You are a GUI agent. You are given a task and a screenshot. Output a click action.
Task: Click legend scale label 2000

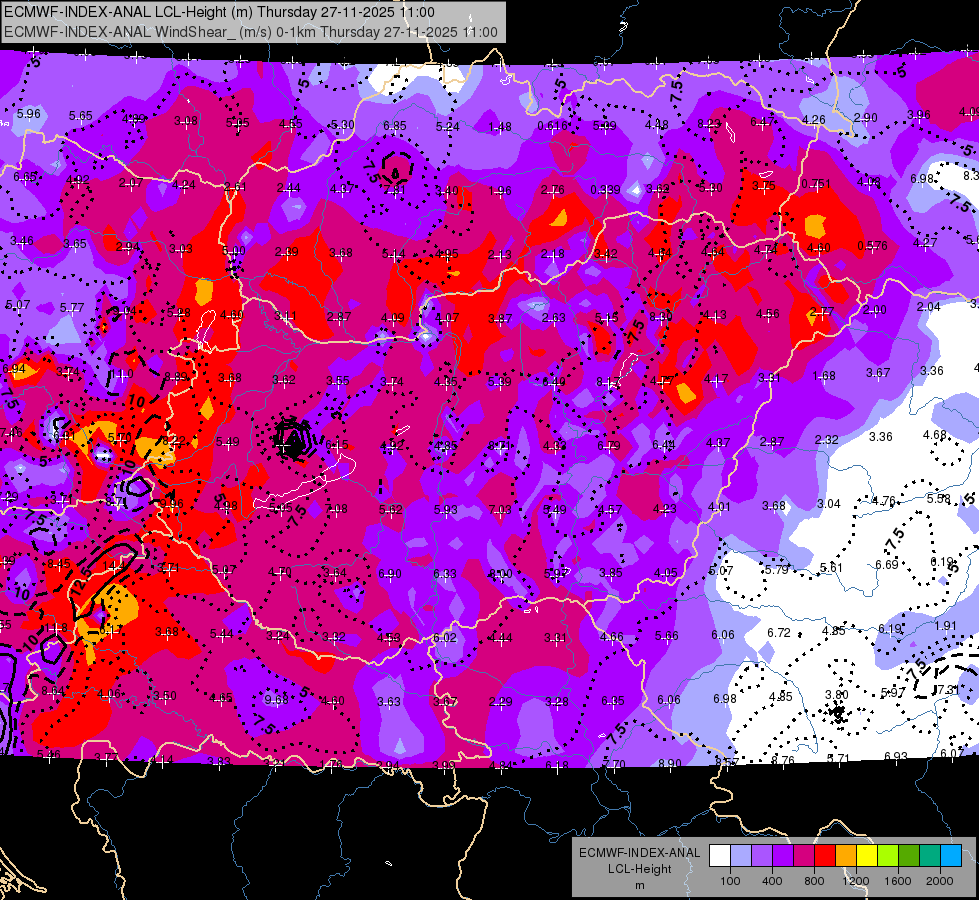click(940, 881)
